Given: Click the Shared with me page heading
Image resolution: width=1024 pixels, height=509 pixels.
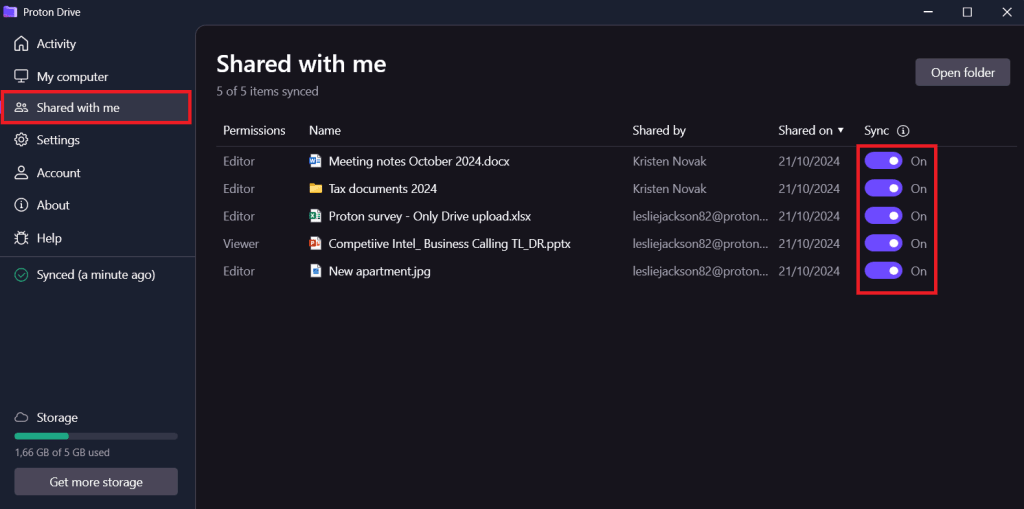Looking at the screenshot, I should click(x=301, y=64).
